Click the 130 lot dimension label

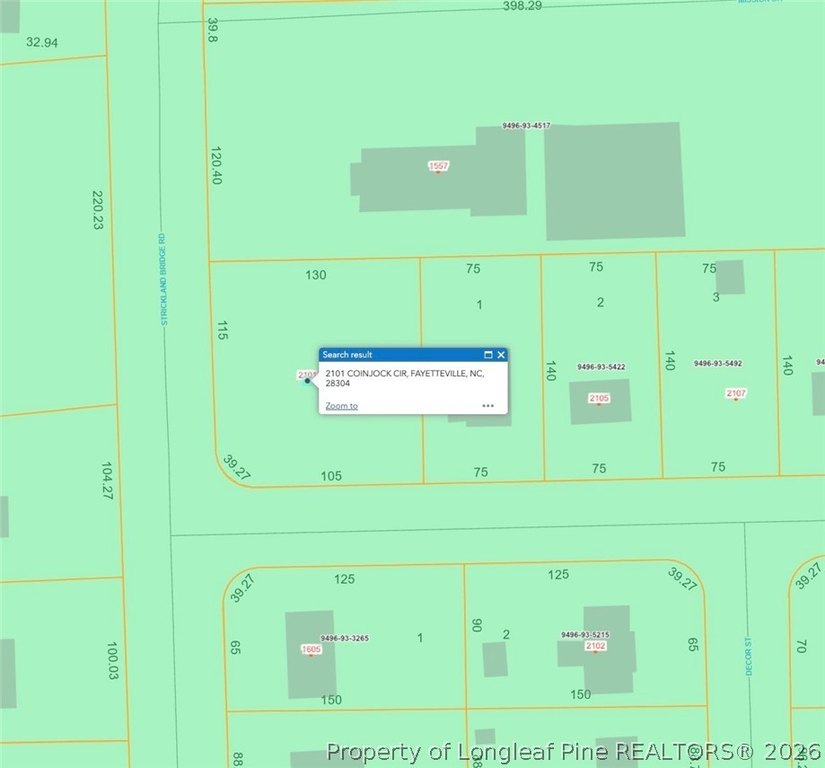pos(316,275)
